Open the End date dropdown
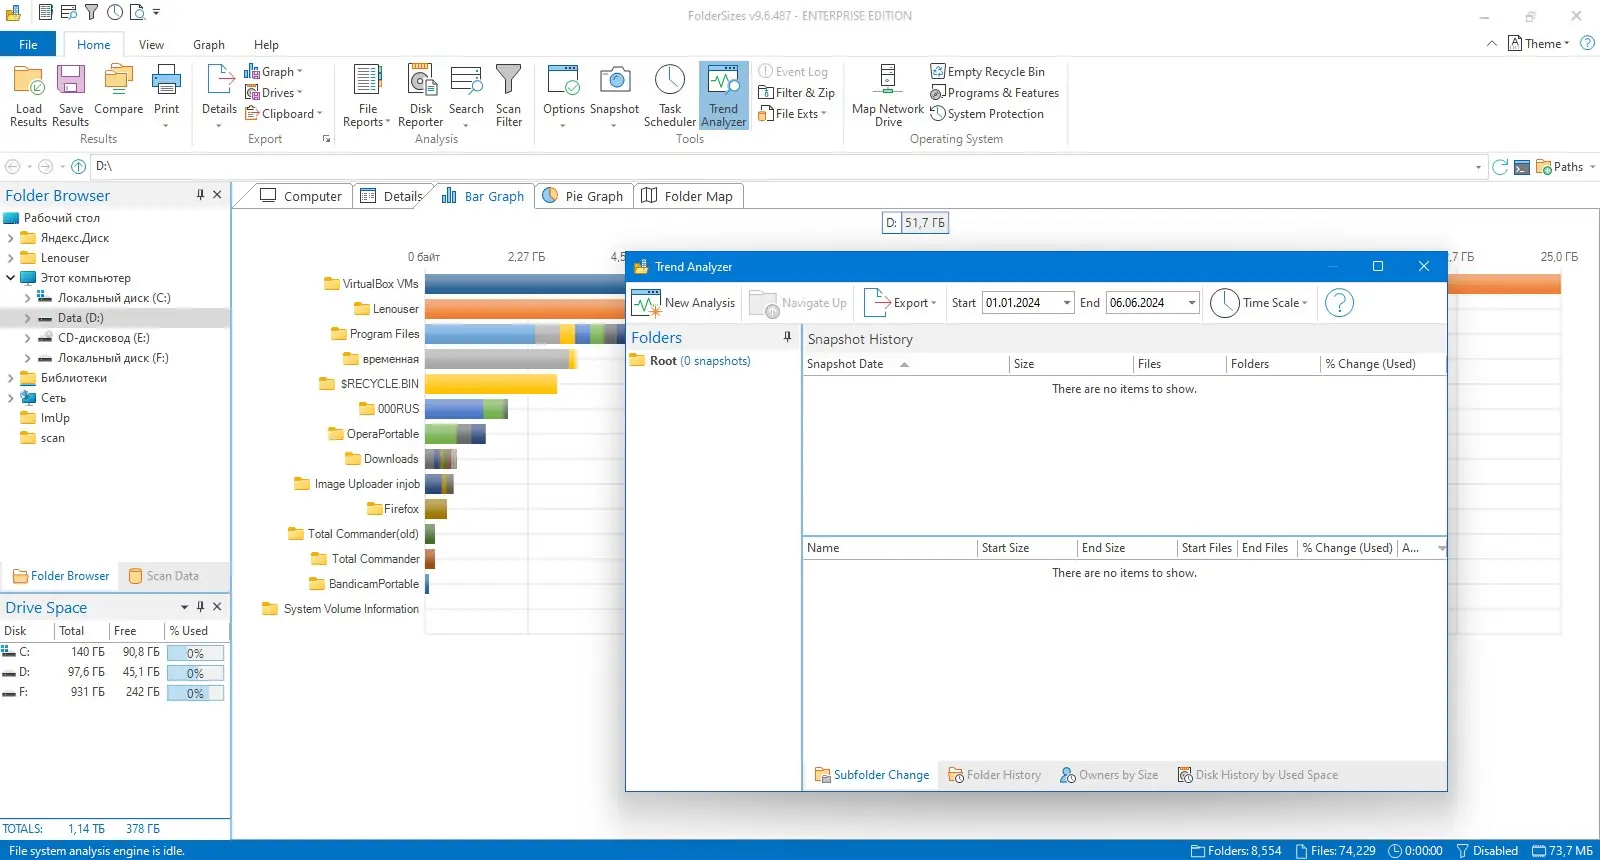 [1191, 303]
